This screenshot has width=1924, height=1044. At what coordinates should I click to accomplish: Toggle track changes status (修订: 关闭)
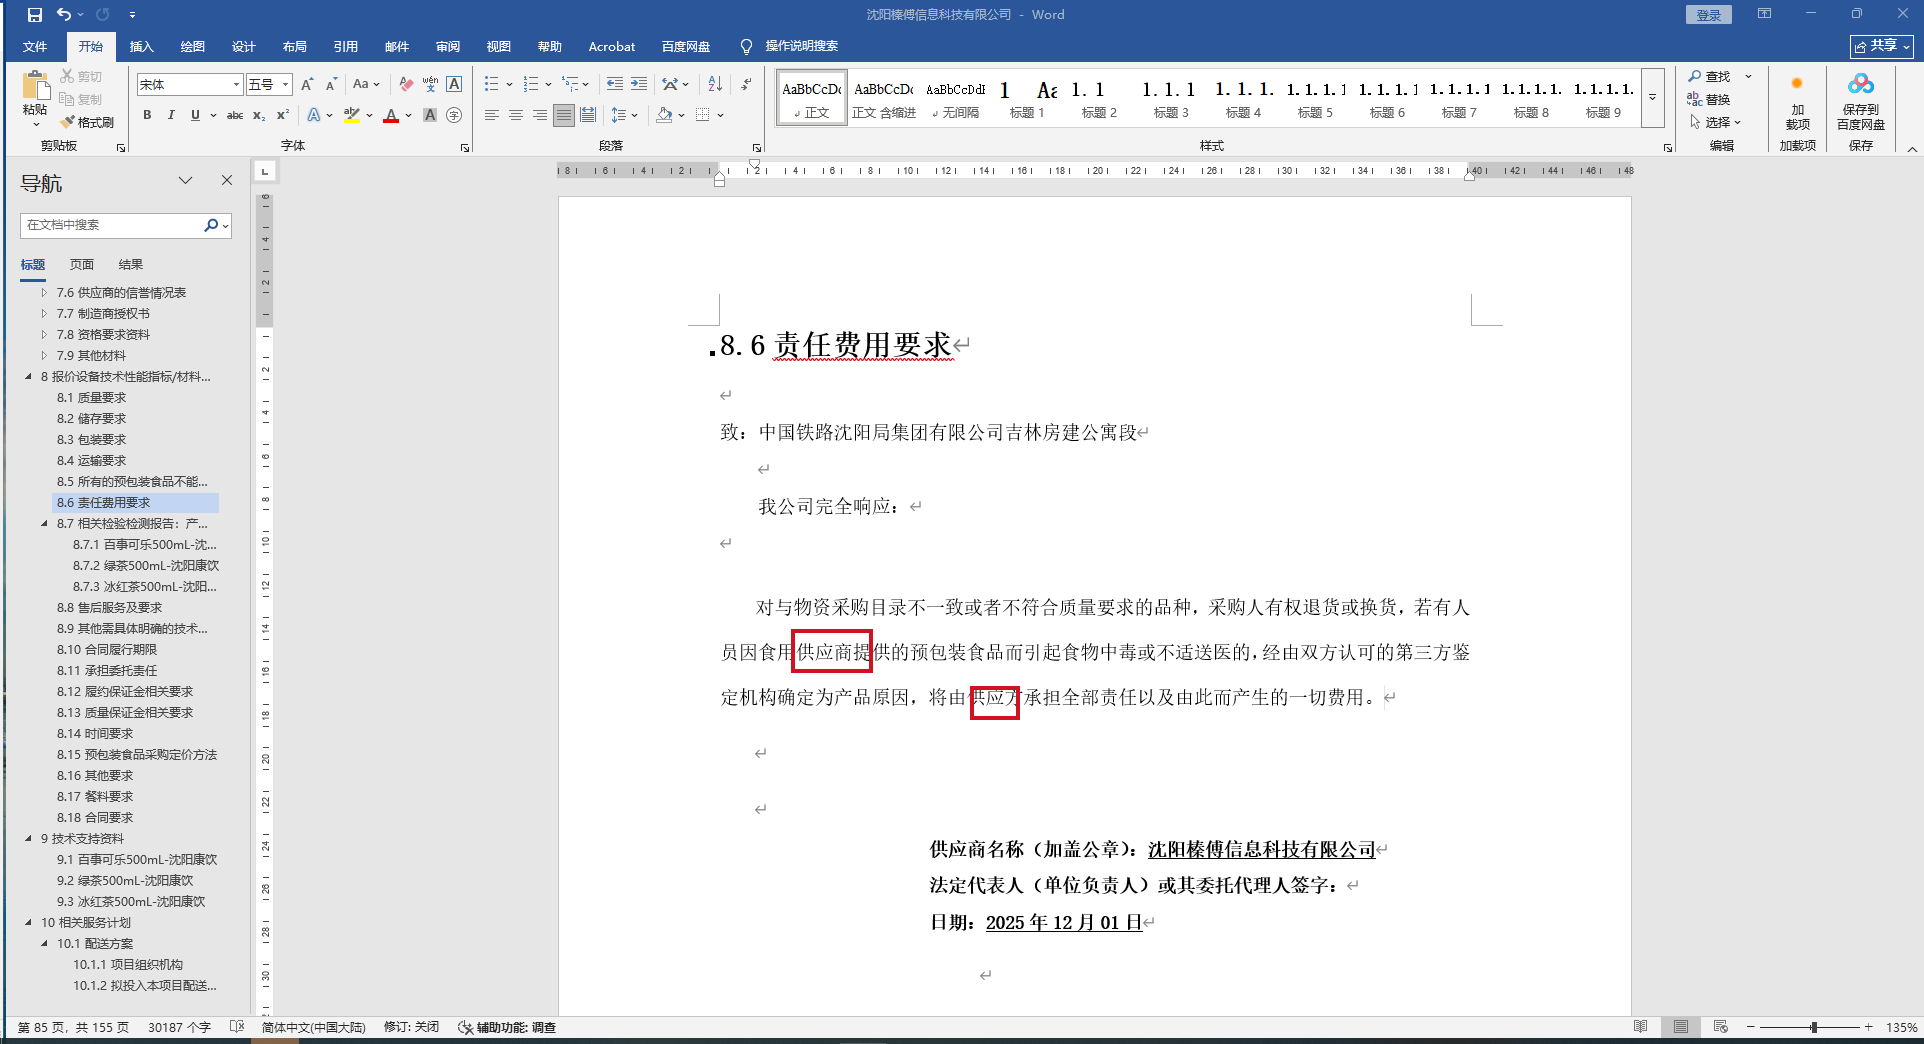[x=411, y=1027]
